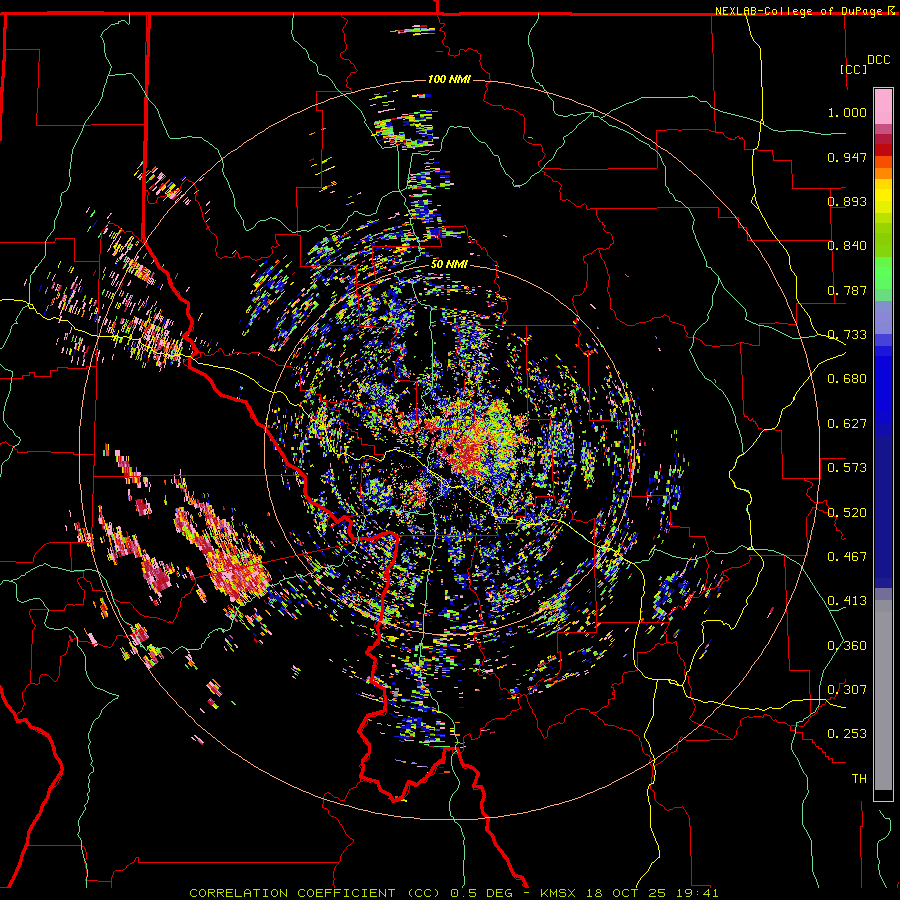Image resolution: width=900 pixels, height=900 pixels.
Task: Click the DCC label above the color scale
Action: (x=878, y=60)
